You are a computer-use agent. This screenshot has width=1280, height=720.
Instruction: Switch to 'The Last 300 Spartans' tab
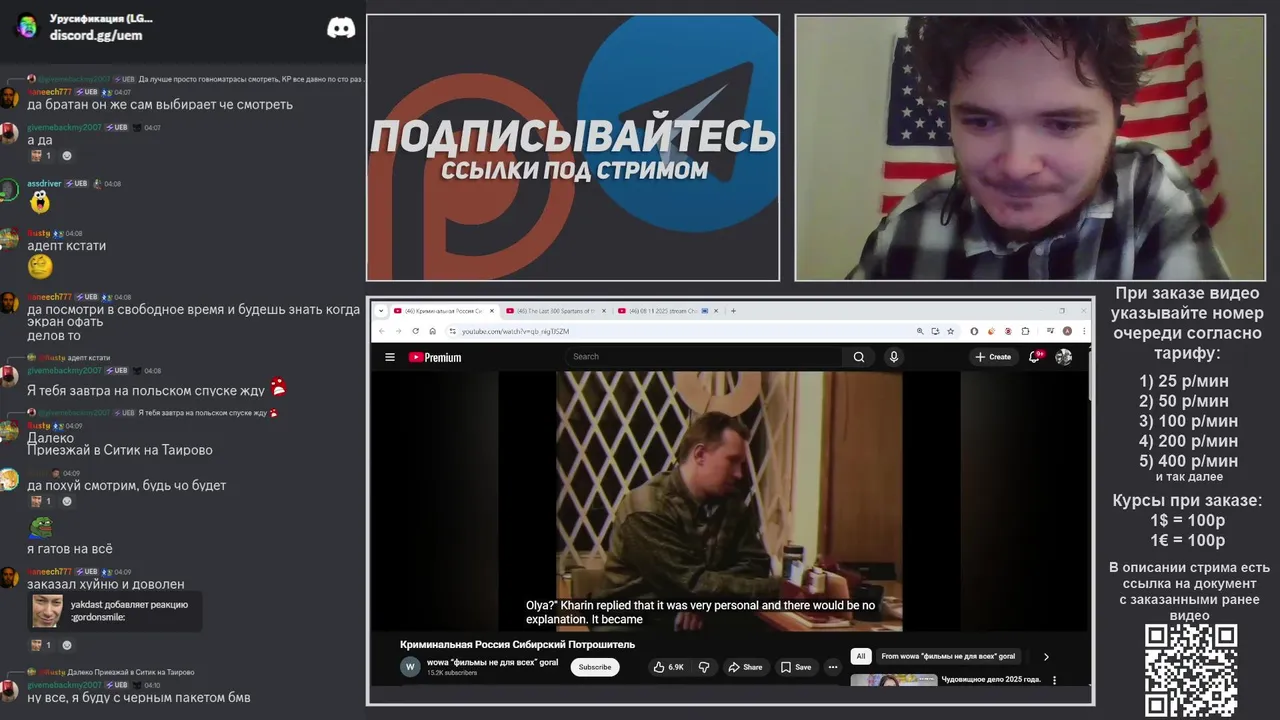click(556, 311)
